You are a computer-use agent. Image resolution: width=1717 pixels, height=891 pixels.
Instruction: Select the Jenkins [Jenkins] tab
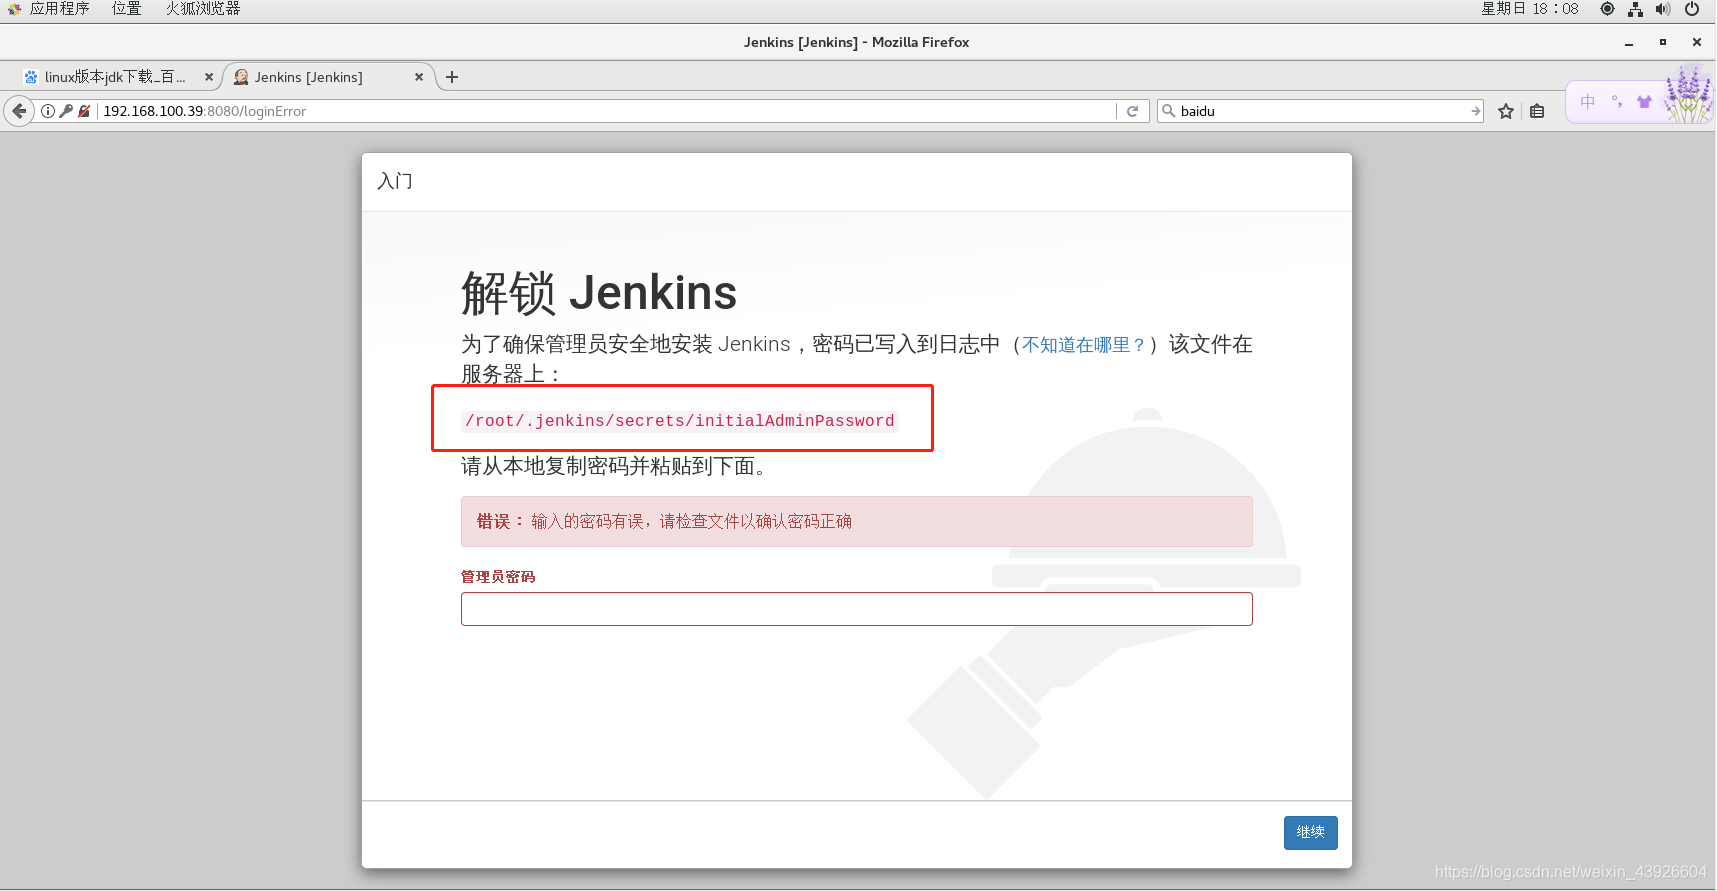(308, 77)
